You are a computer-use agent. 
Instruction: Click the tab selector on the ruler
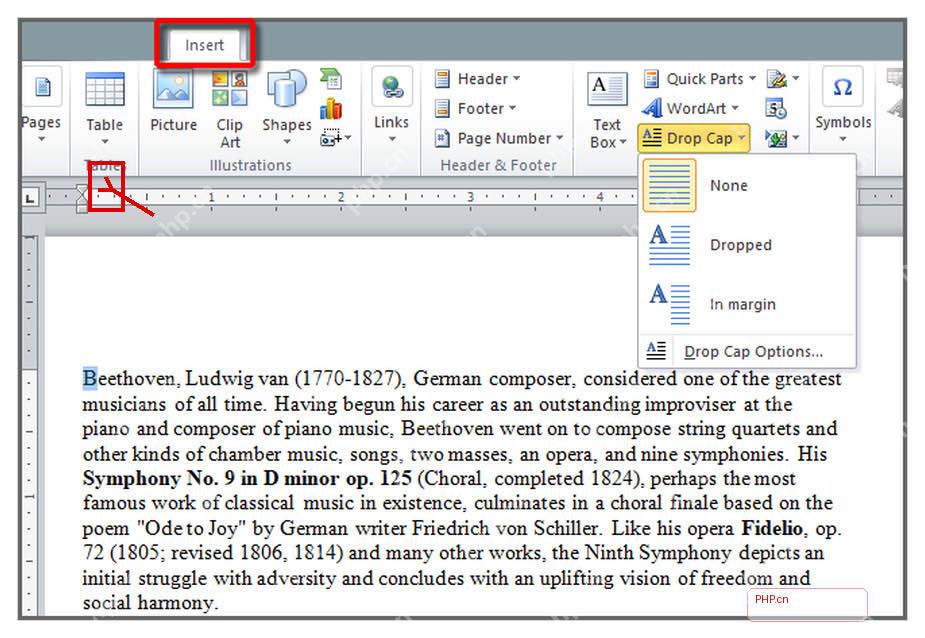point(30,197)
